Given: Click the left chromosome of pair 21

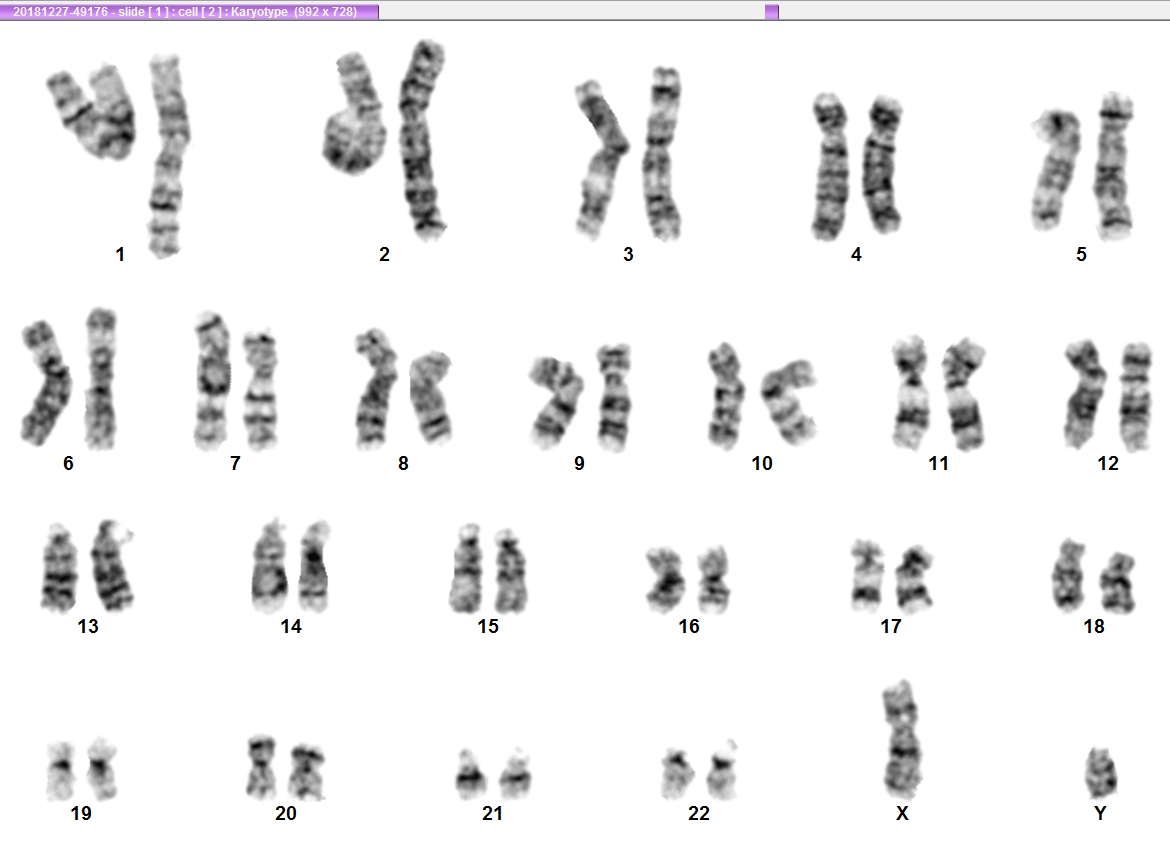Looking at the screenshot, I should tap(470, 774).
